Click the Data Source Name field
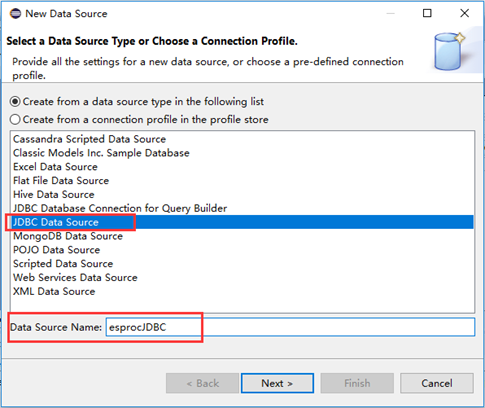The height and width of the screenshot is (408, 485). pos(290,327)
